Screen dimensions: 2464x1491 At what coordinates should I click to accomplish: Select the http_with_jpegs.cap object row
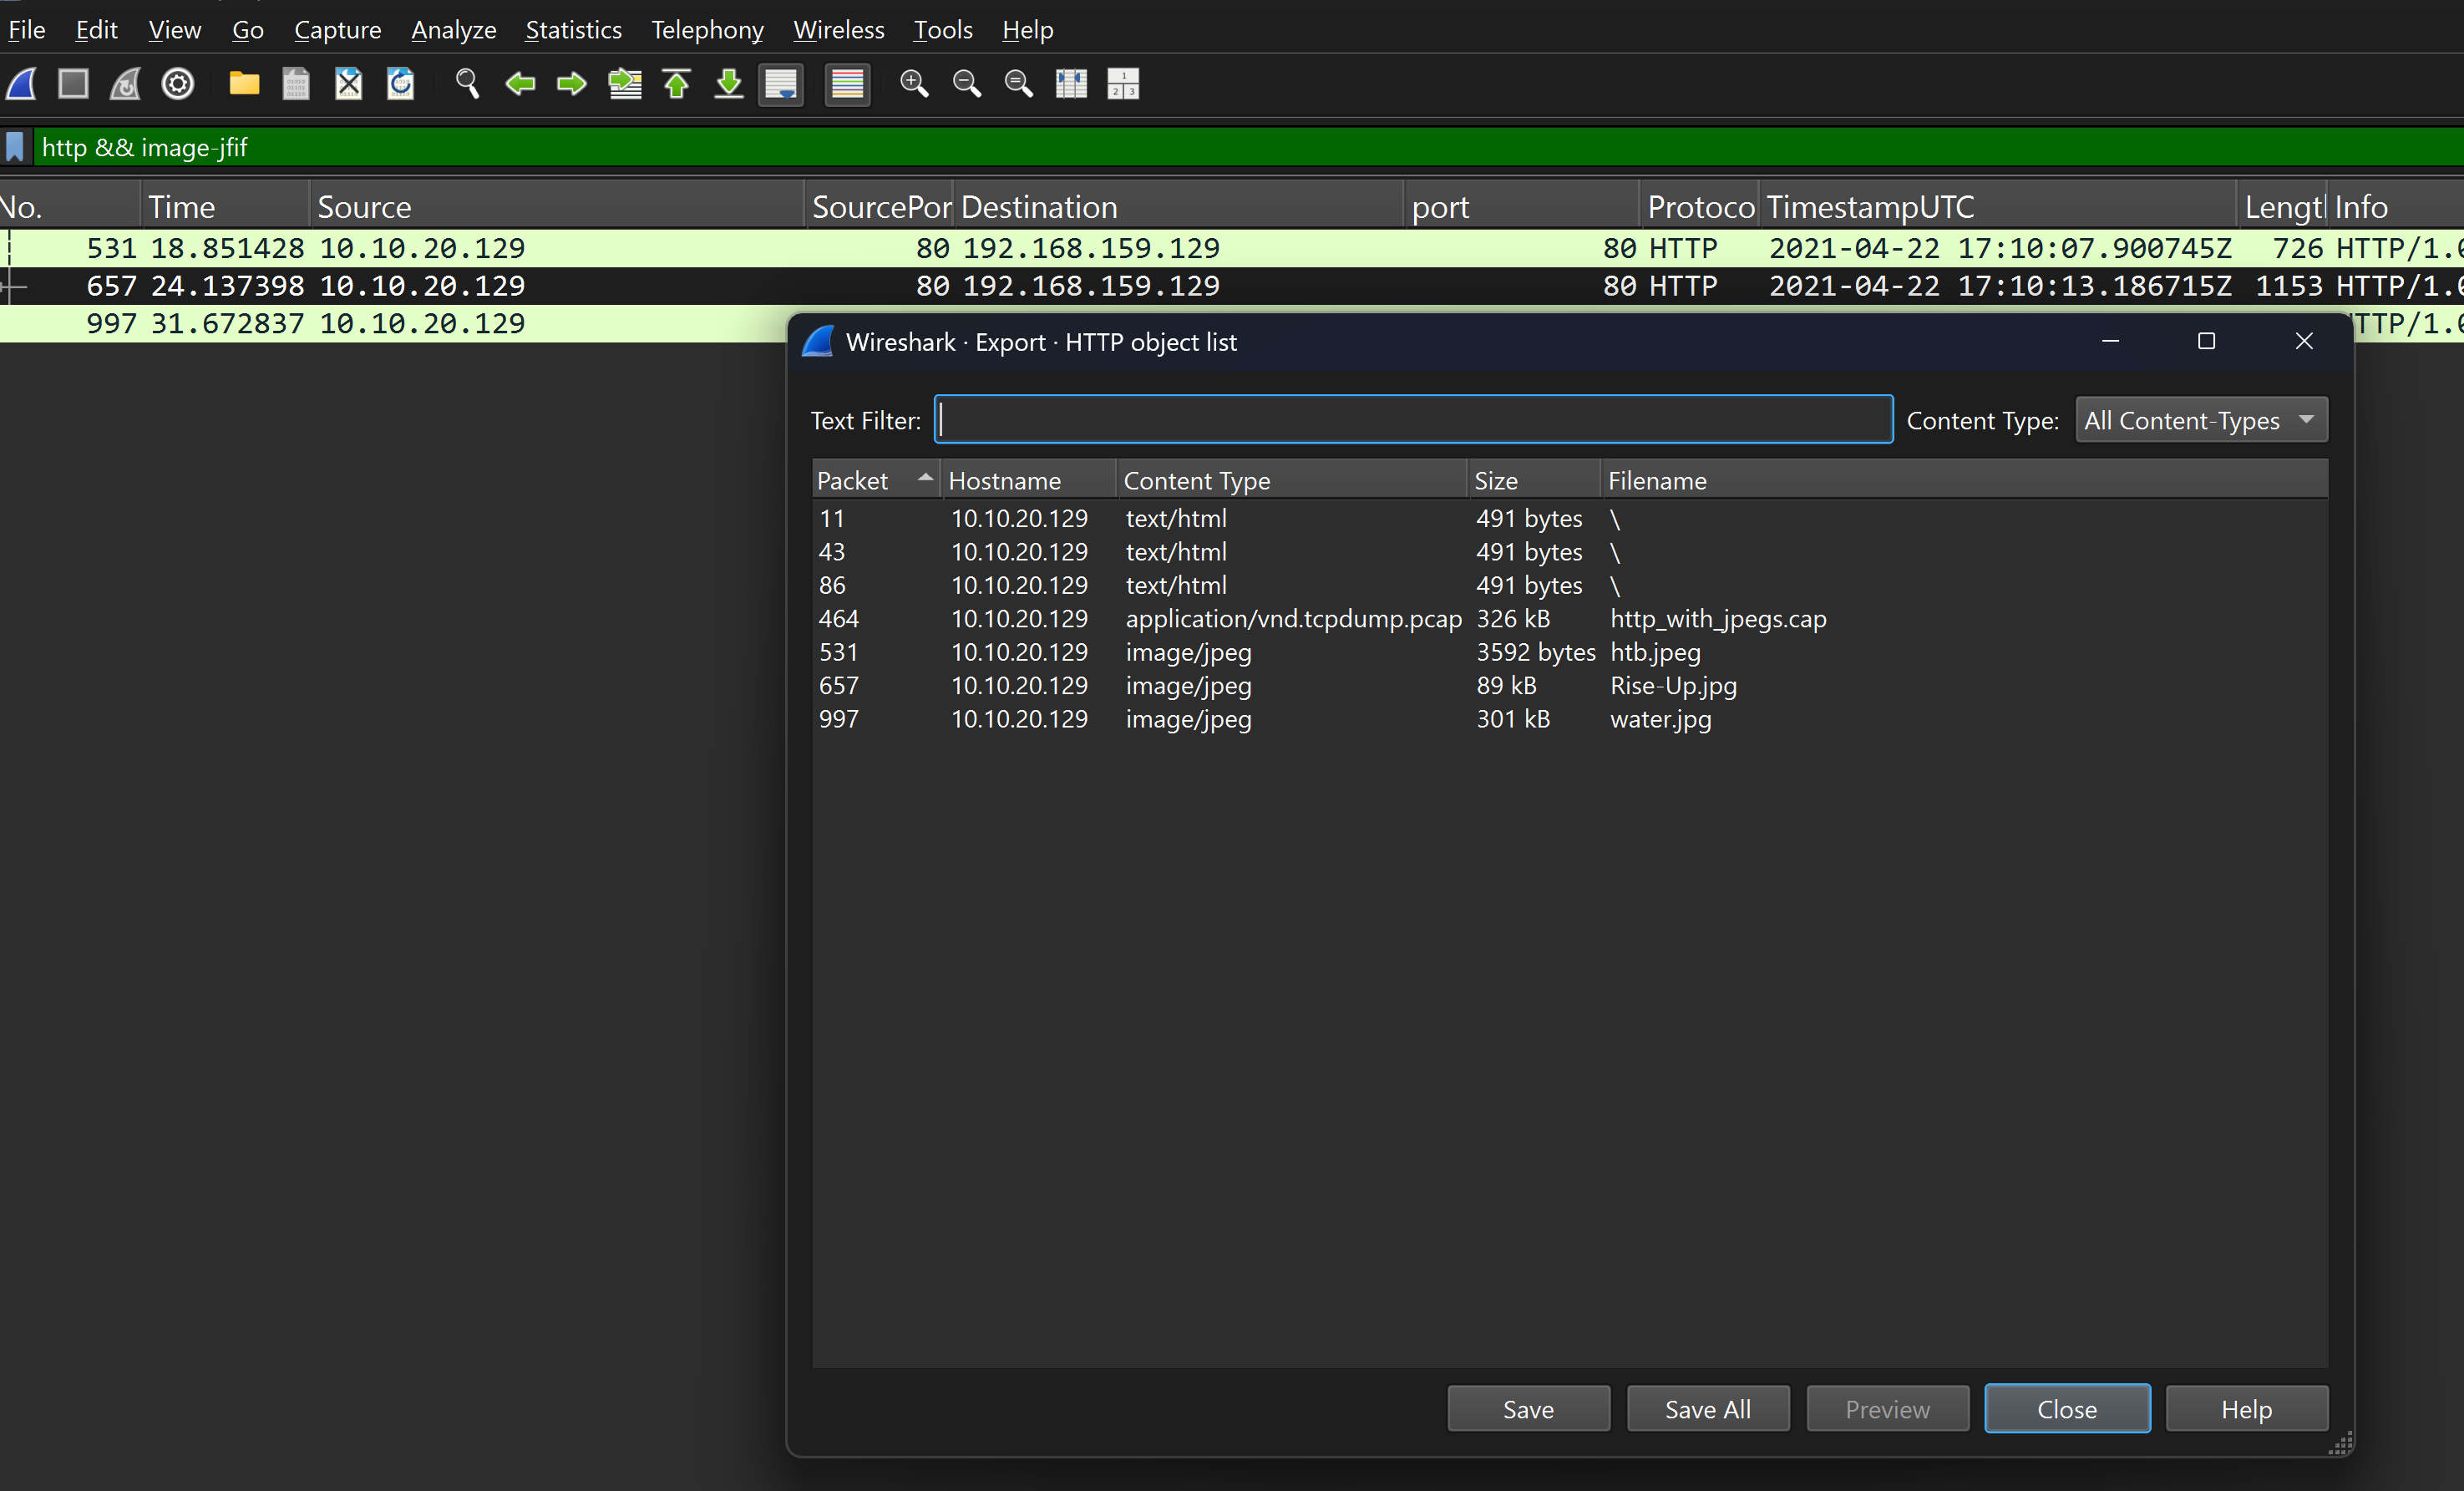1570,619
